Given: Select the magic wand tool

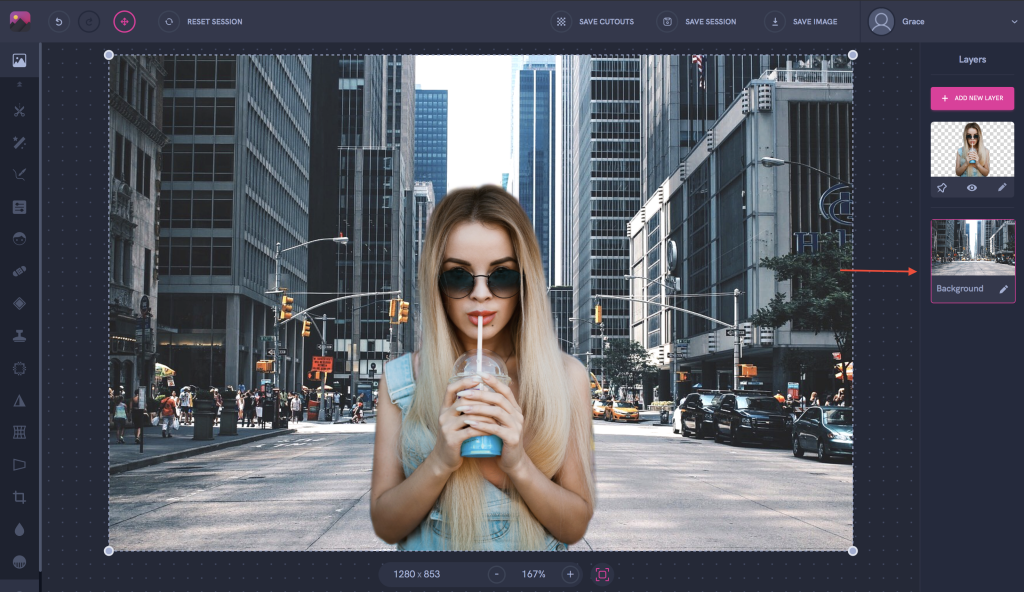Looking at the screenshot, I should point(19,143).
